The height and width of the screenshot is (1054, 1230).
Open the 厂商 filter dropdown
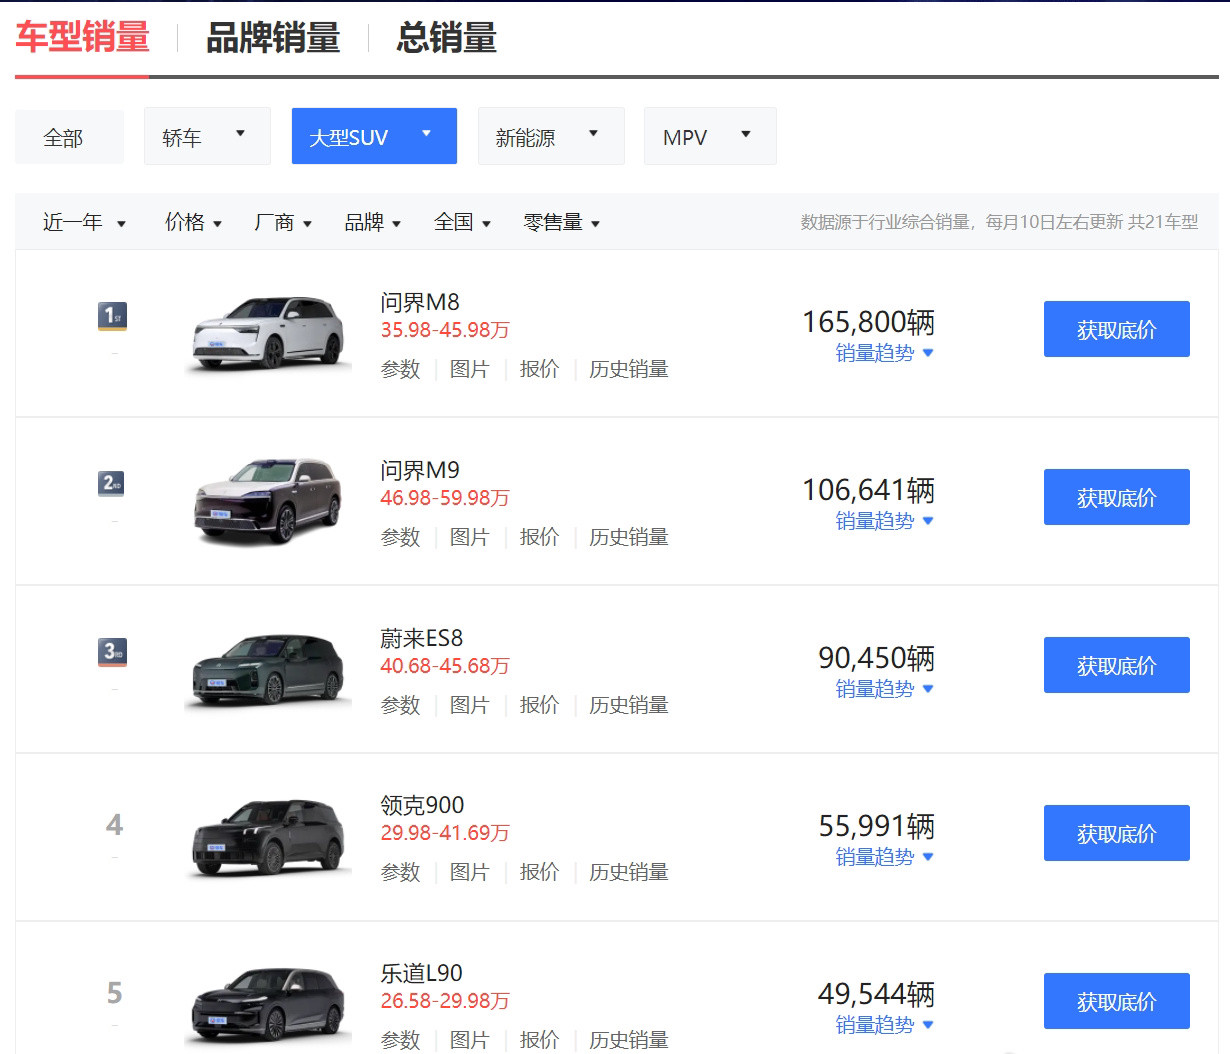click(283, 222)
